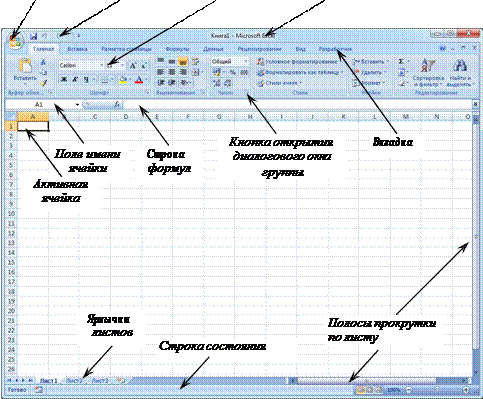Click Вставить cells button in Ячейки group

click(x=371, y=61)
